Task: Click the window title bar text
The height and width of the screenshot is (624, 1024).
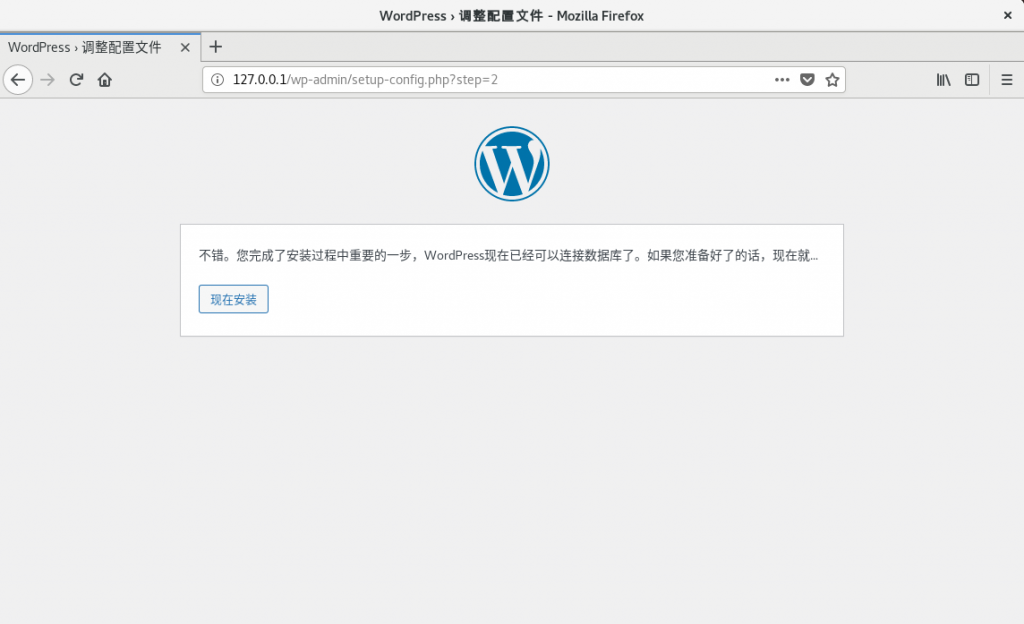Action: 511,15
